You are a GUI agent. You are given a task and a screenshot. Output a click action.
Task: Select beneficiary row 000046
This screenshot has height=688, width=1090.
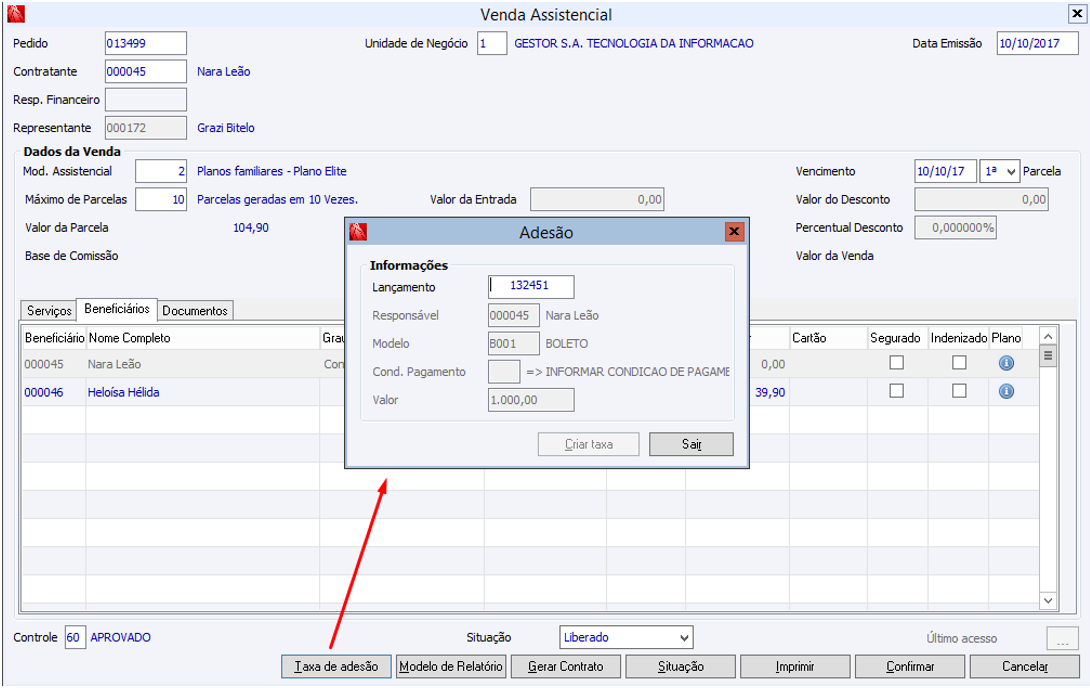(x=531, y=392)
